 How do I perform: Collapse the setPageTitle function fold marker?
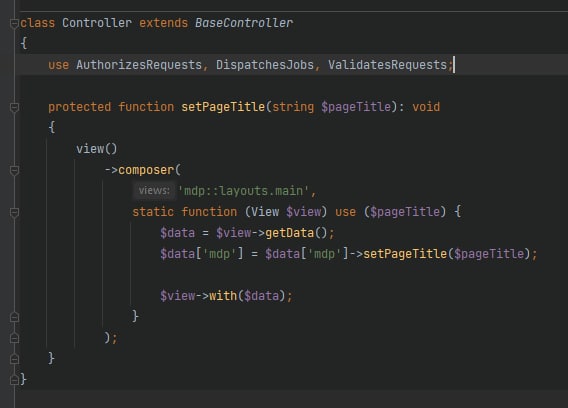14,107
